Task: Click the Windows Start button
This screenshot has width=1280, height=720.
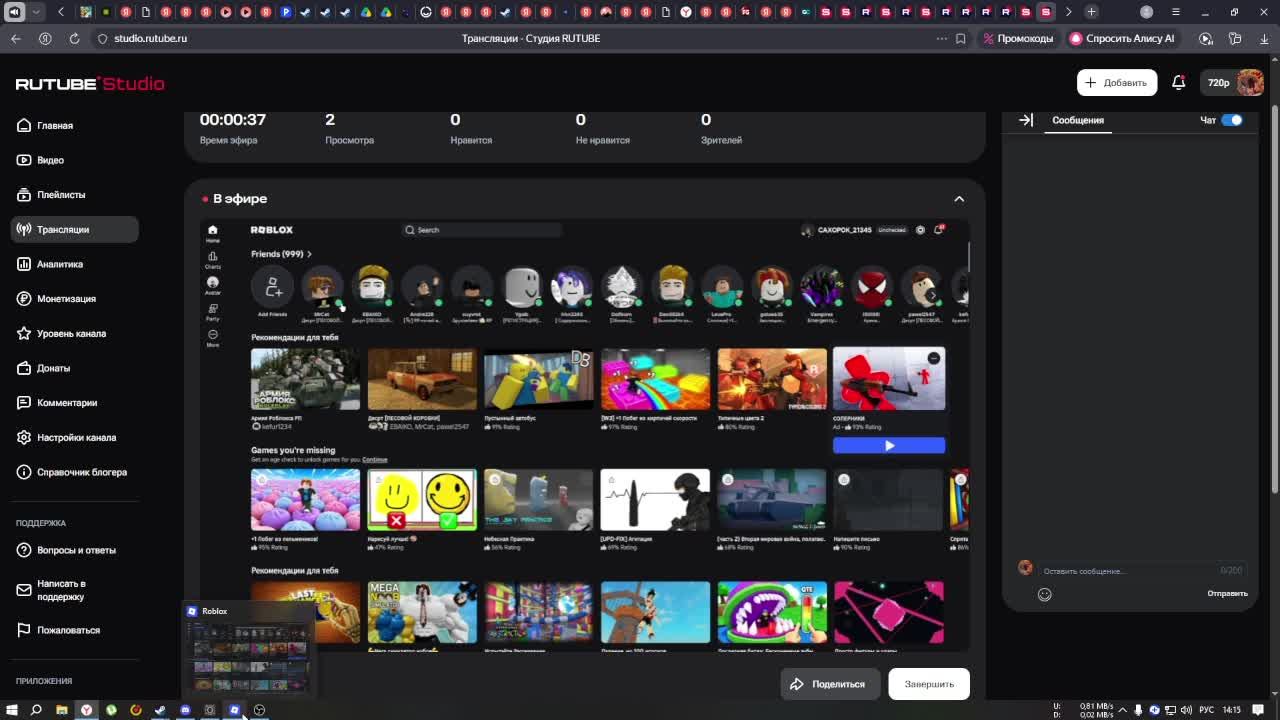Action: click(12, 710)
